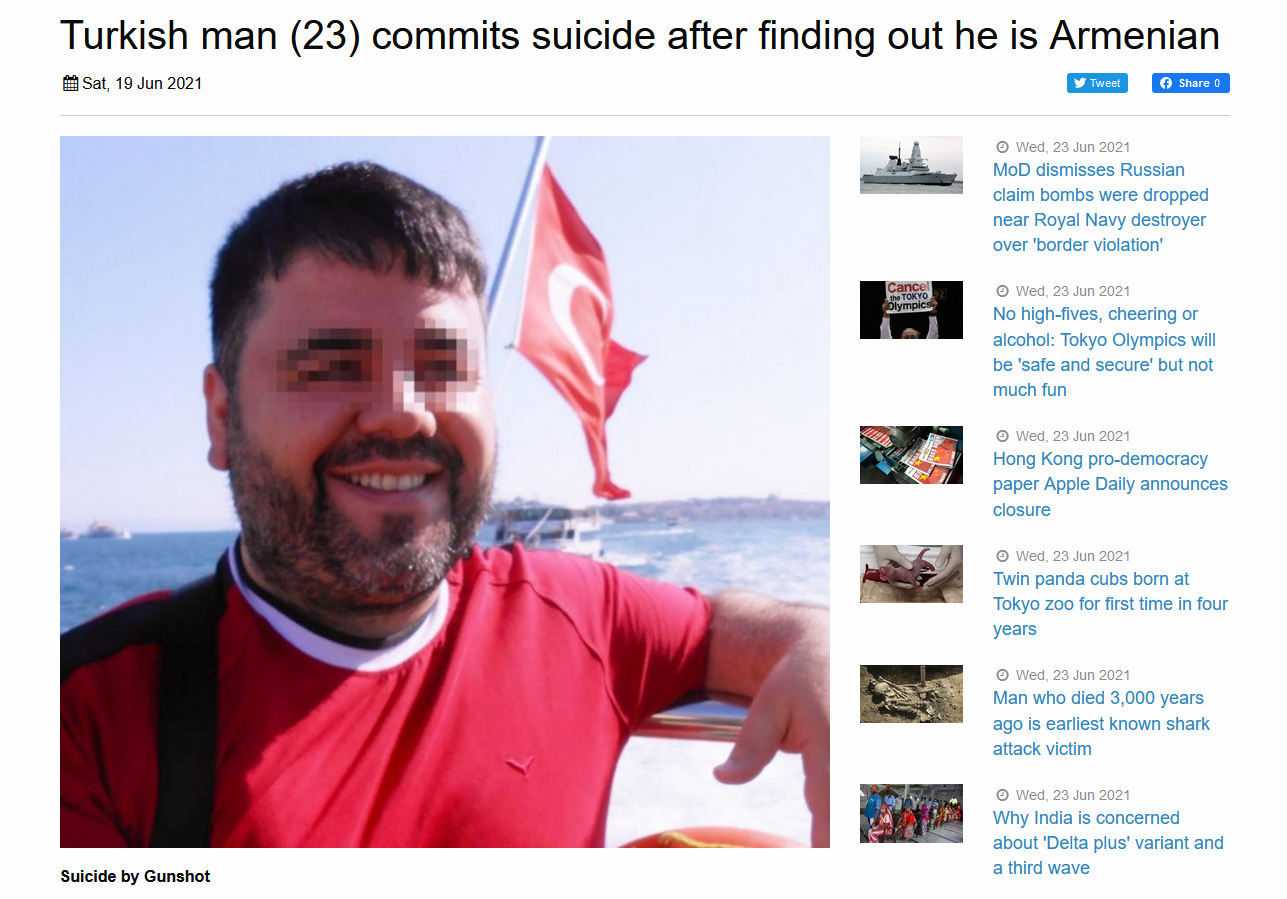
Task: Open the skeleton shark victim thumbnail
Action: pos(911,694)
